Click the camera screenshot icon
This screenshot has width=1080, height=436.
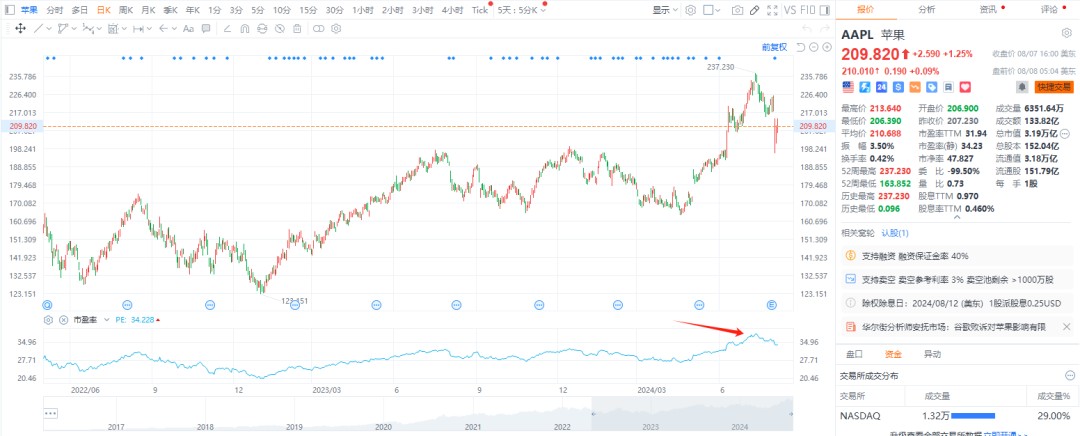click(x=737, y=9)
